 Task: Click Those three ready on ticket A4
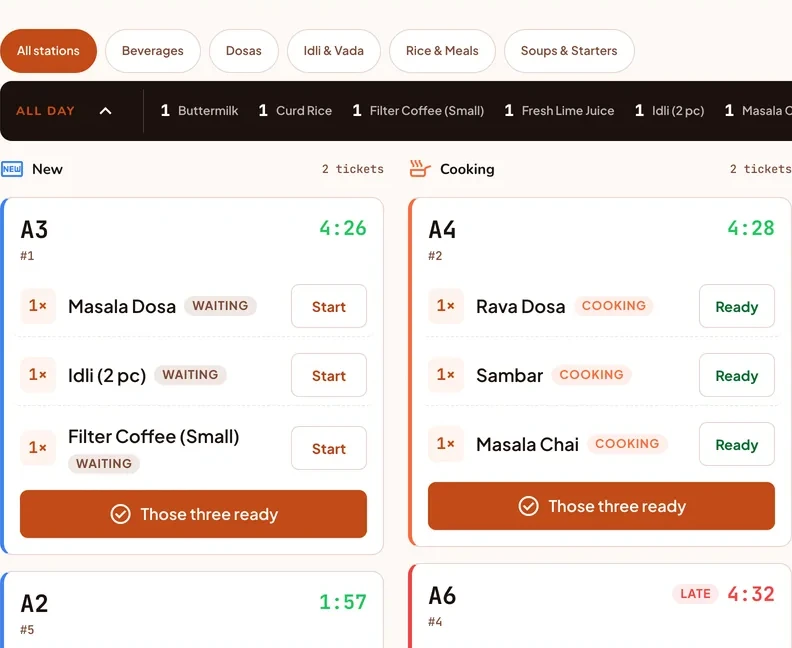601,506
